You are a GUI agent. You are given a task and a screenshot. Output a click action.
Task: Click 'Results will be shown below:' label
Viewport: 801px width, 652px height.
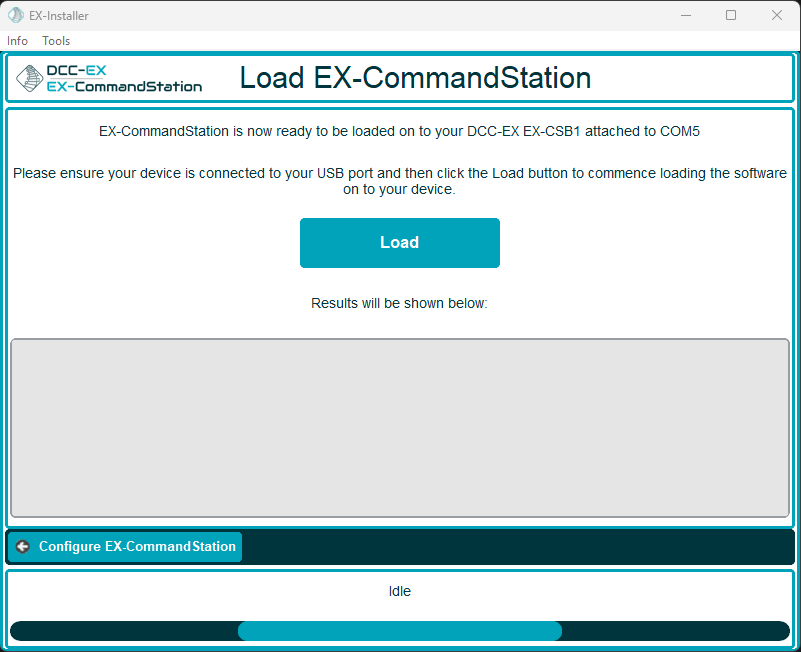click(x=399, y=304)
